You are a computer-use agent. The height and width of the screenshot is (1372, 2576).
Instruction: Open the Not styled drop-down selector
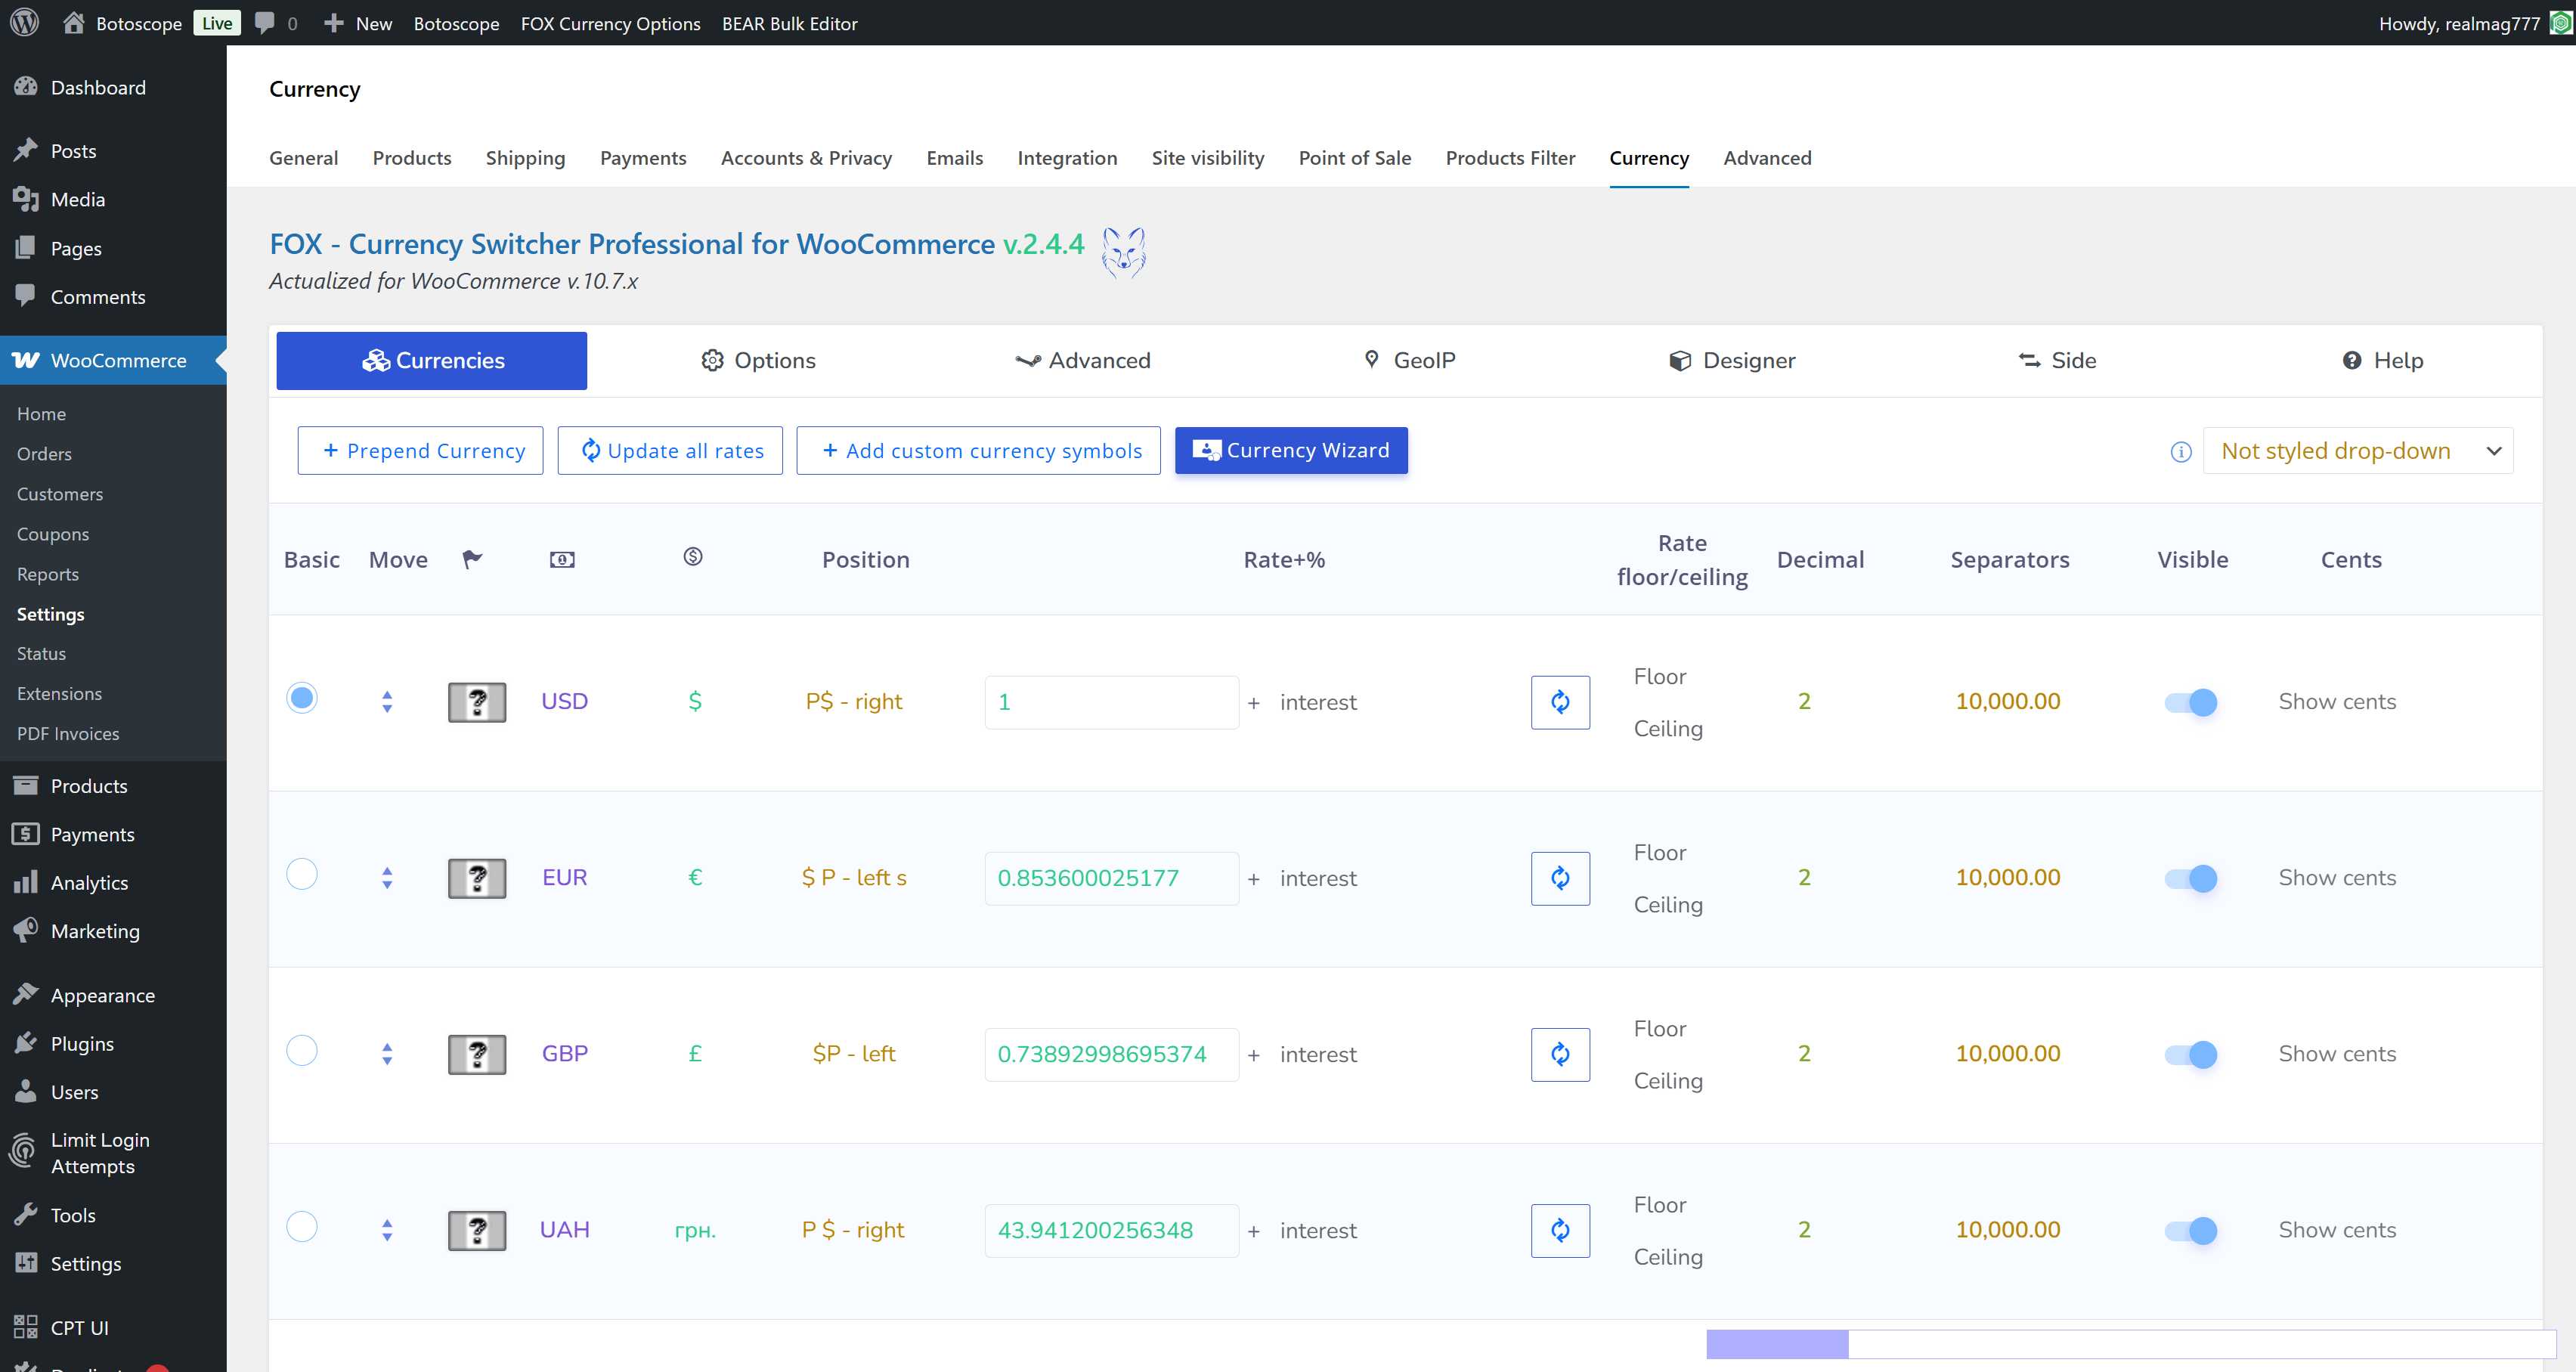point(2357,451)
